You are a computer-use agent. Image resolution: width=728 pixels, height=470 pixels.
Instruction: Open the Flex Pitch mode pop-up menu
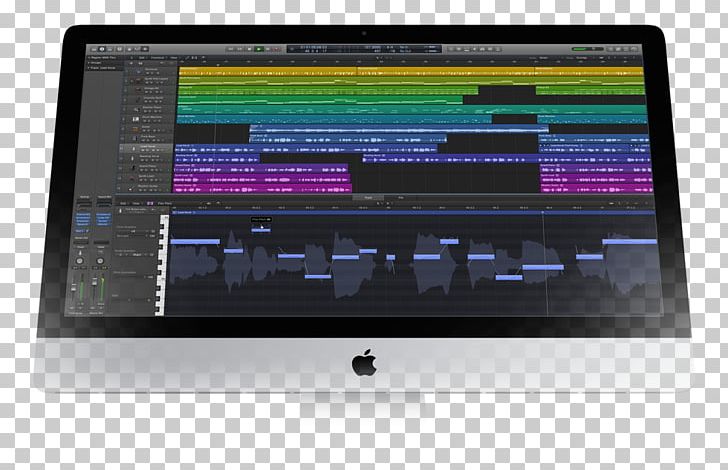[x=166, y=203]
